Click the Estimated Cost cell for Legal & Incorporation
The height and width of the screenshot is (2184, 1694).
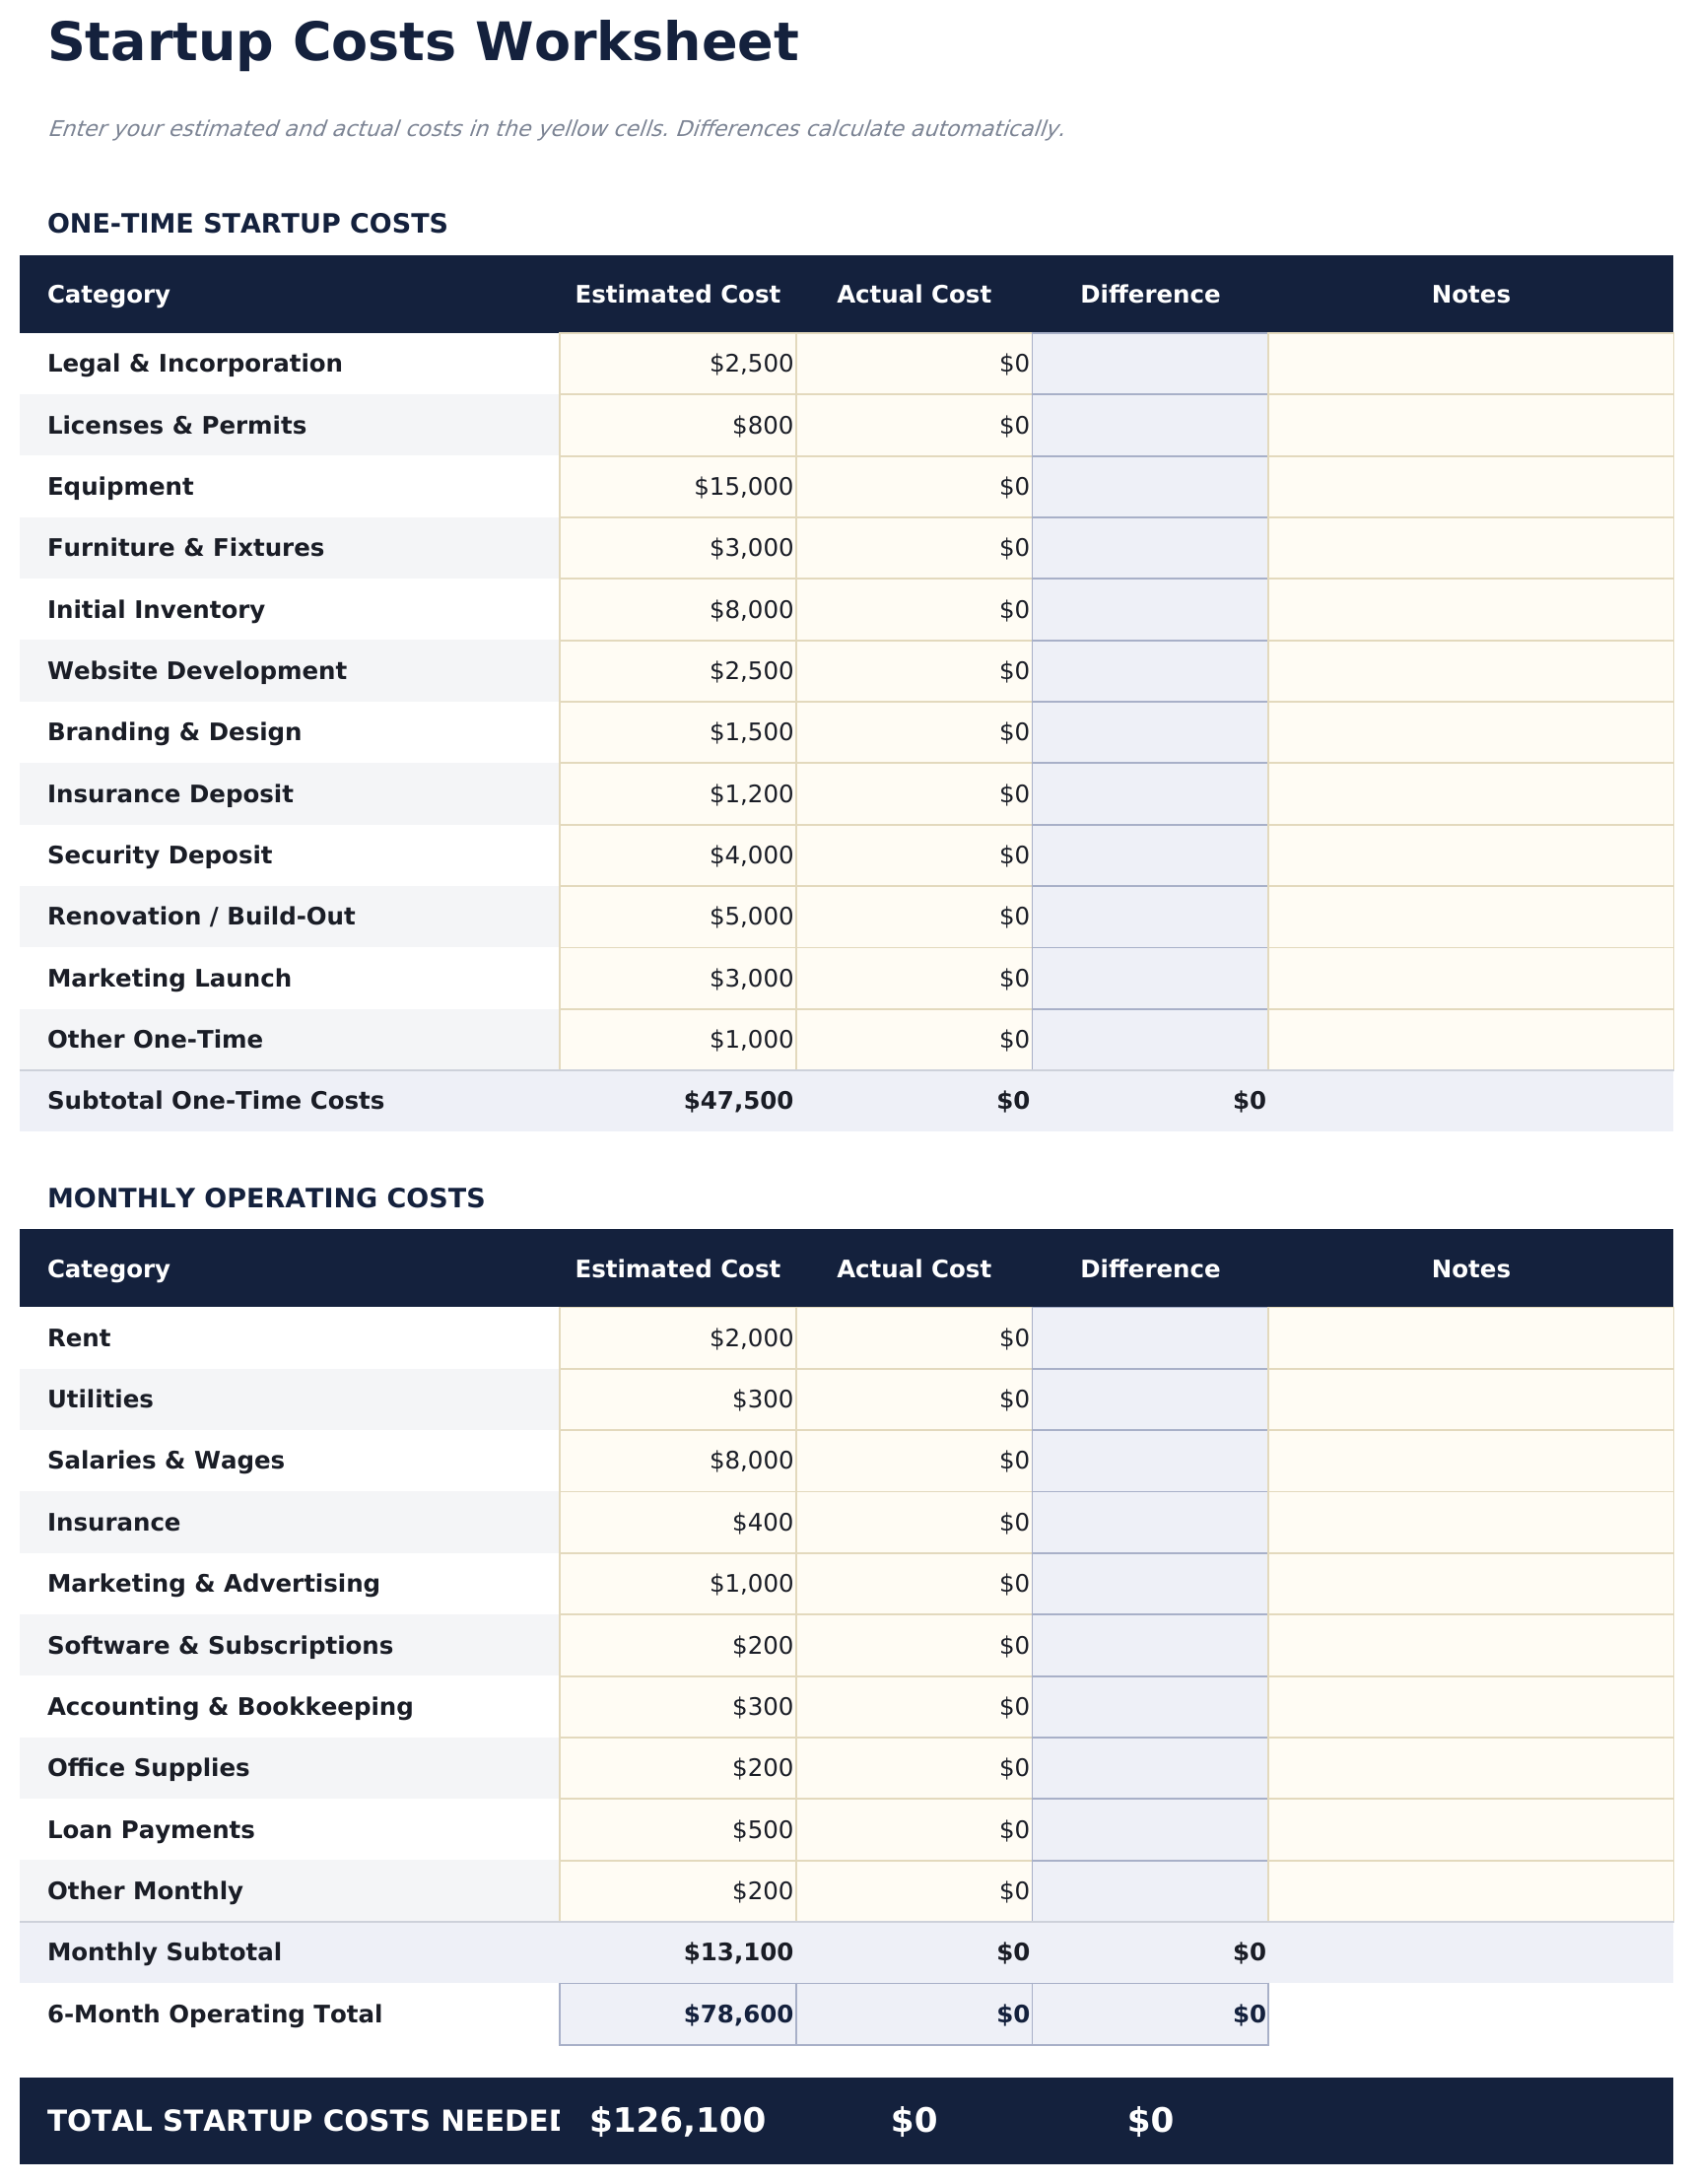coord(677,363)
